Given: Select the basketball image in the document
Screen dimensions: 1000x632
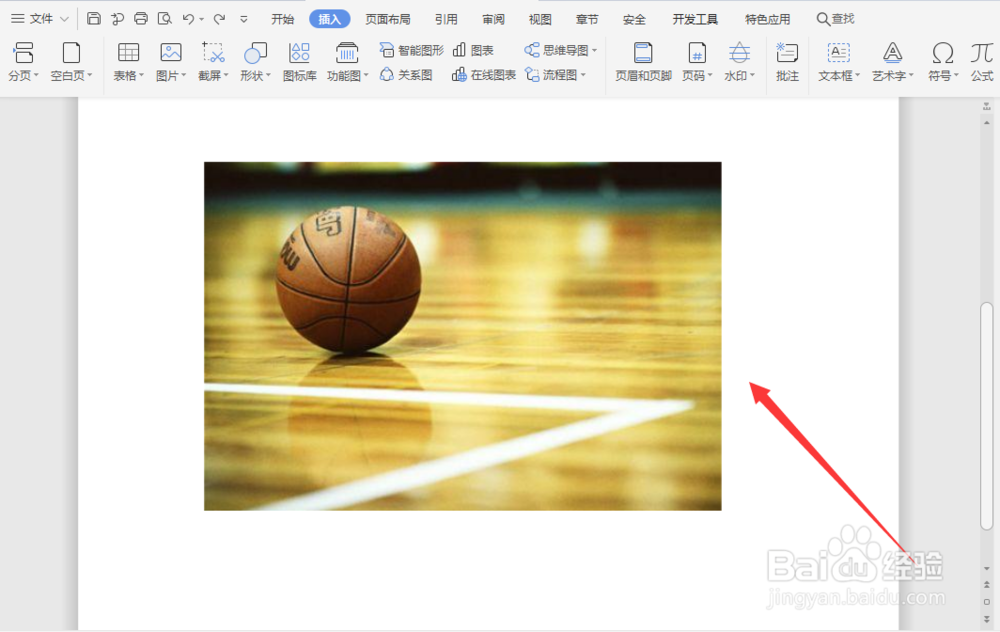Looking at the screenshot, I should tap(462, 335).
